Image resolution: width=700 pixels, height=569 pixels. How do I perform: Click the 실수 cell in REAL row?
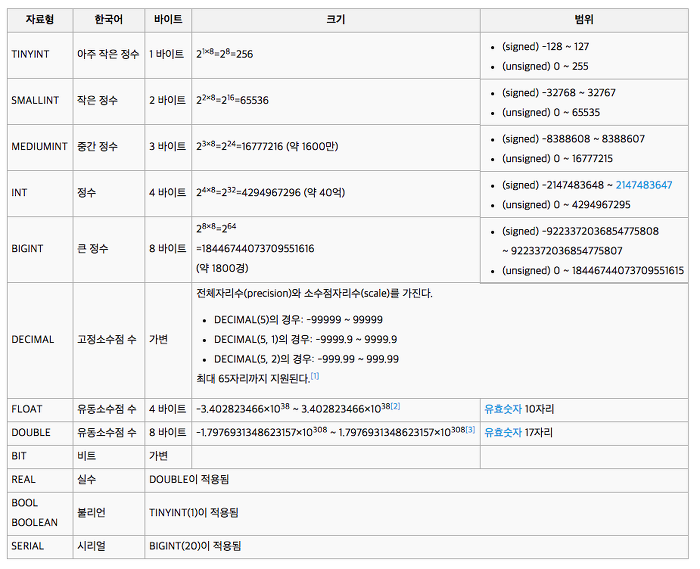point(108,480)
